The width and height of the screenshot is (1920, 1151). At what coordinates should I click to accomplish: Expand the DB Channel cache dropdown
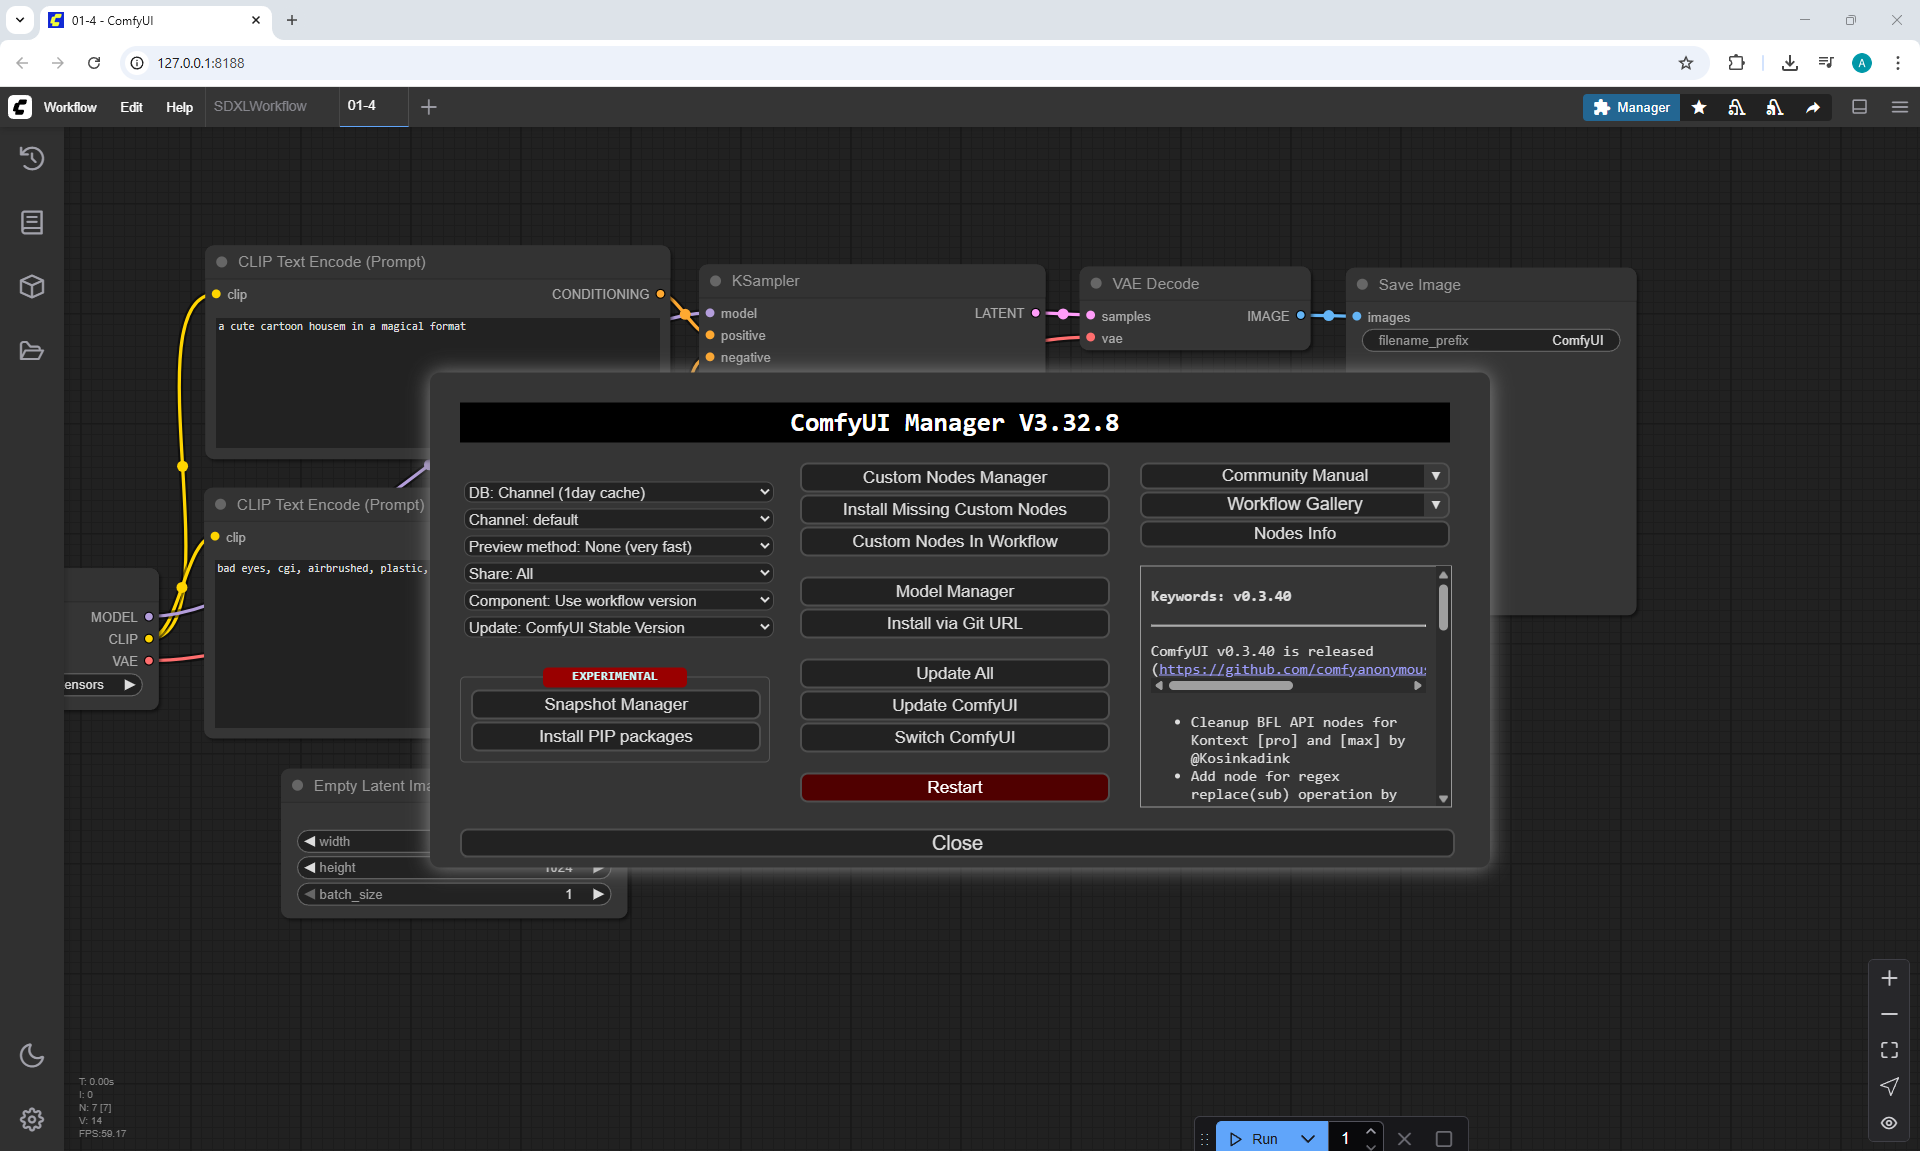tap(618, 493)
